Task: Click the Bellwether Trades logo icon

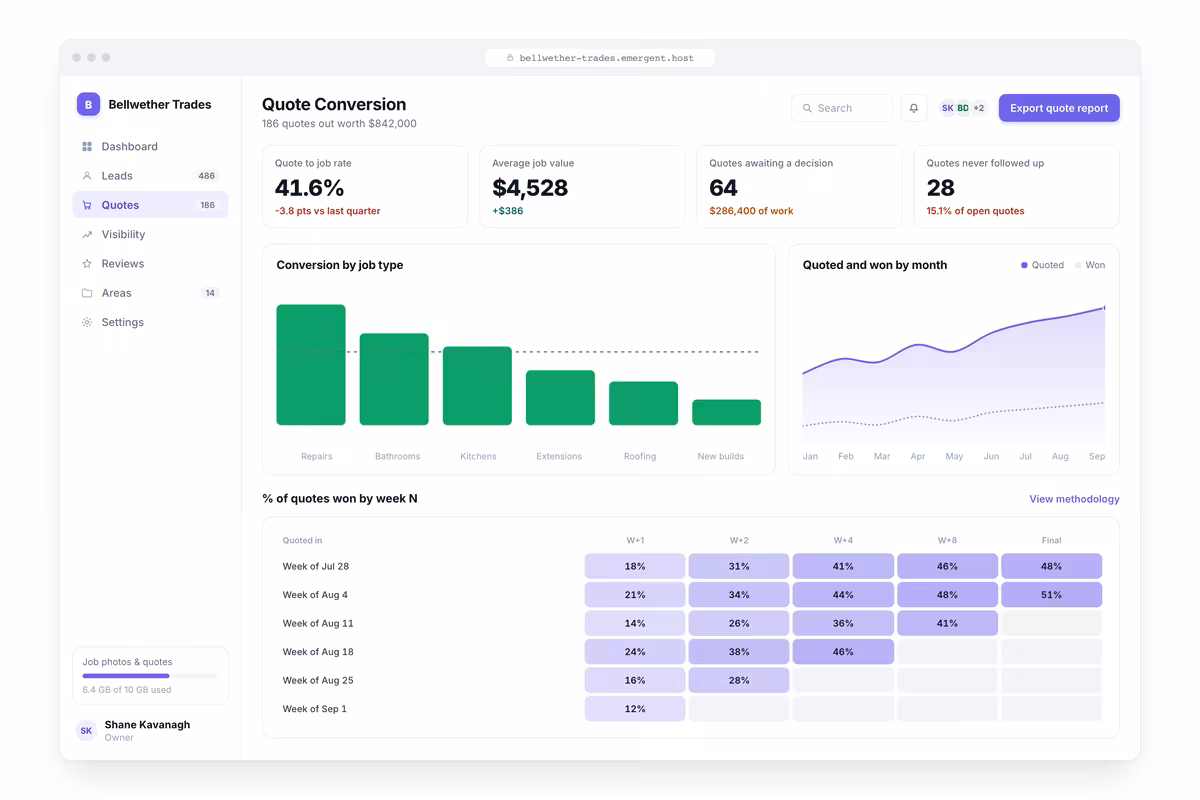Action: (88, 104)
